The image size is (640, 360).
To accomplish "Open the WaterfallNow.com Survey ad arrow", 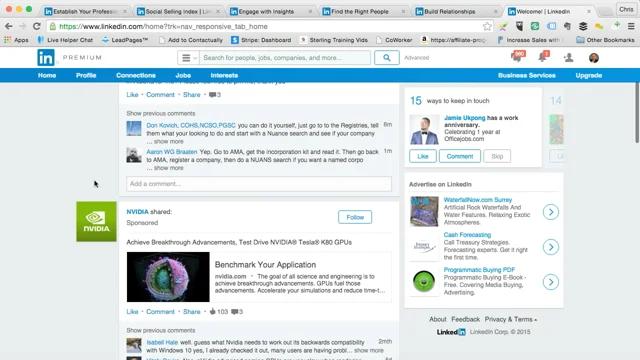I will pyautogui.click(x=551, y=212).
